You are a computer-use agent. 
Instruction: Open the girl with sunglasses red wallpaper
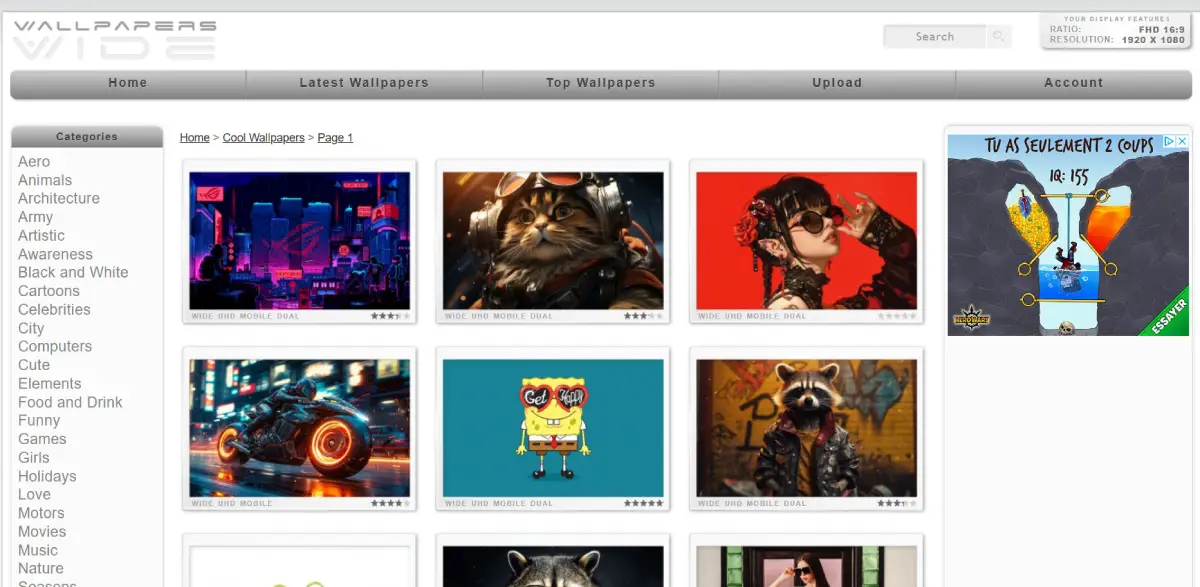pyautogui.click(x=807, y=240)
